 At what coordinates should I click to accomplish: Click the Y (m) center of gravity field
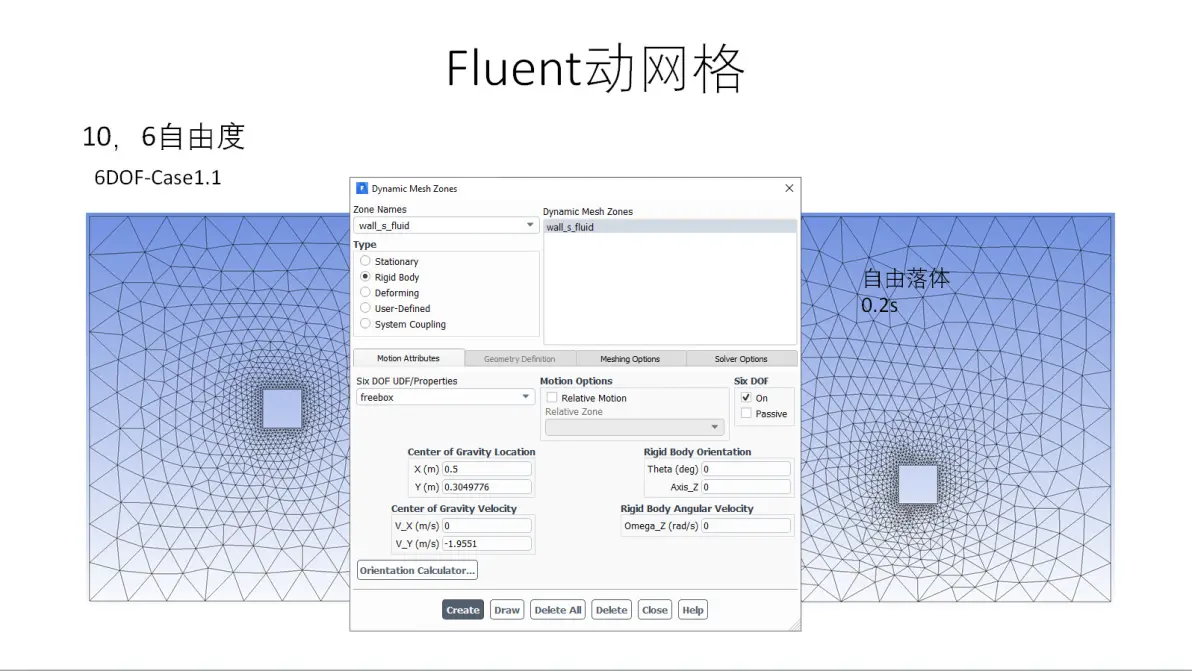(x=487, y=487)
